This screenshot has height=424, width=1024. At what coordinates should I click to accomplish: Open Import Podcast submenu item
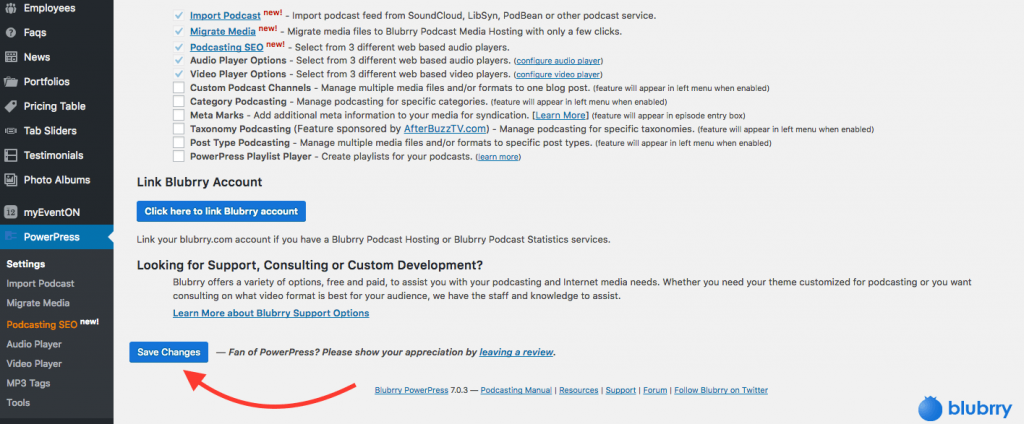click(x=40, y=284)
